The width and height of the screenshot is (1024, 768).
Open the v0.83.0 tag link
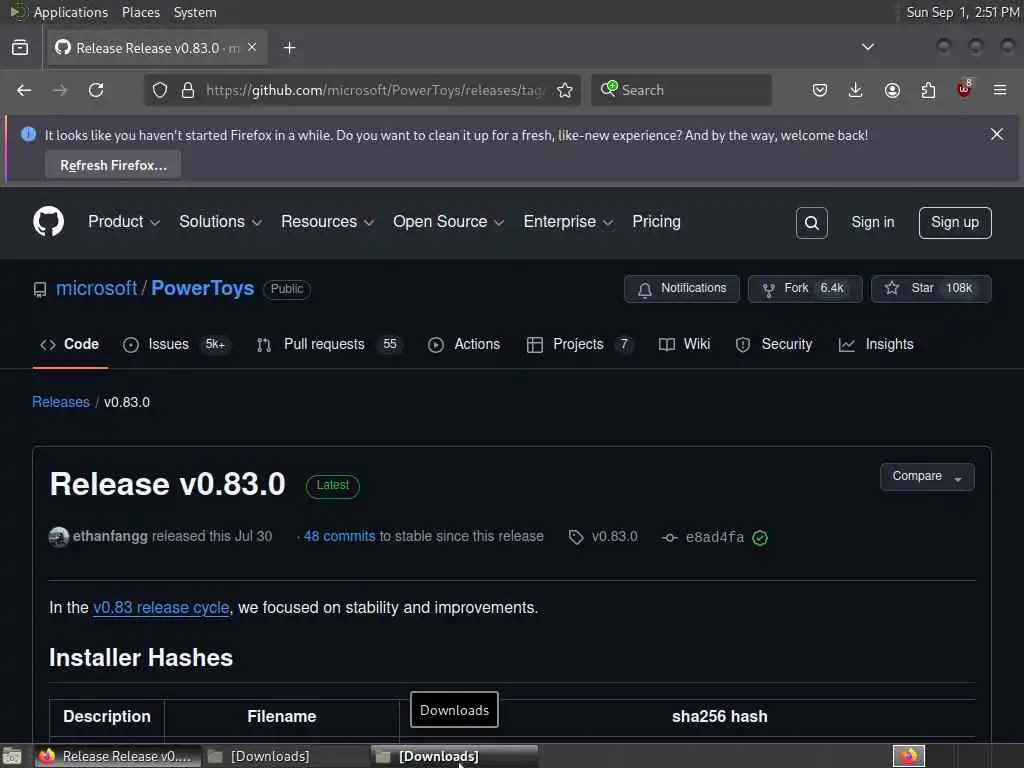615,537
